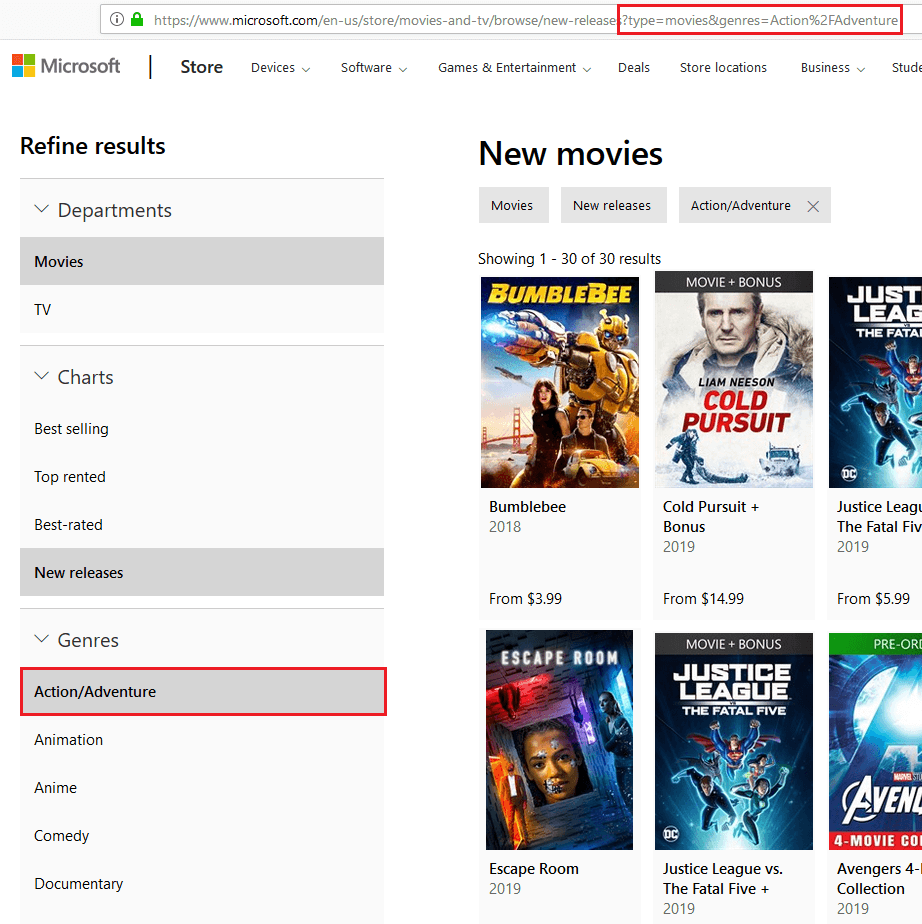Filter by Best selling chart
Image resolution: width=922 pixels, height=924 pixels.
tap(71, 429)
